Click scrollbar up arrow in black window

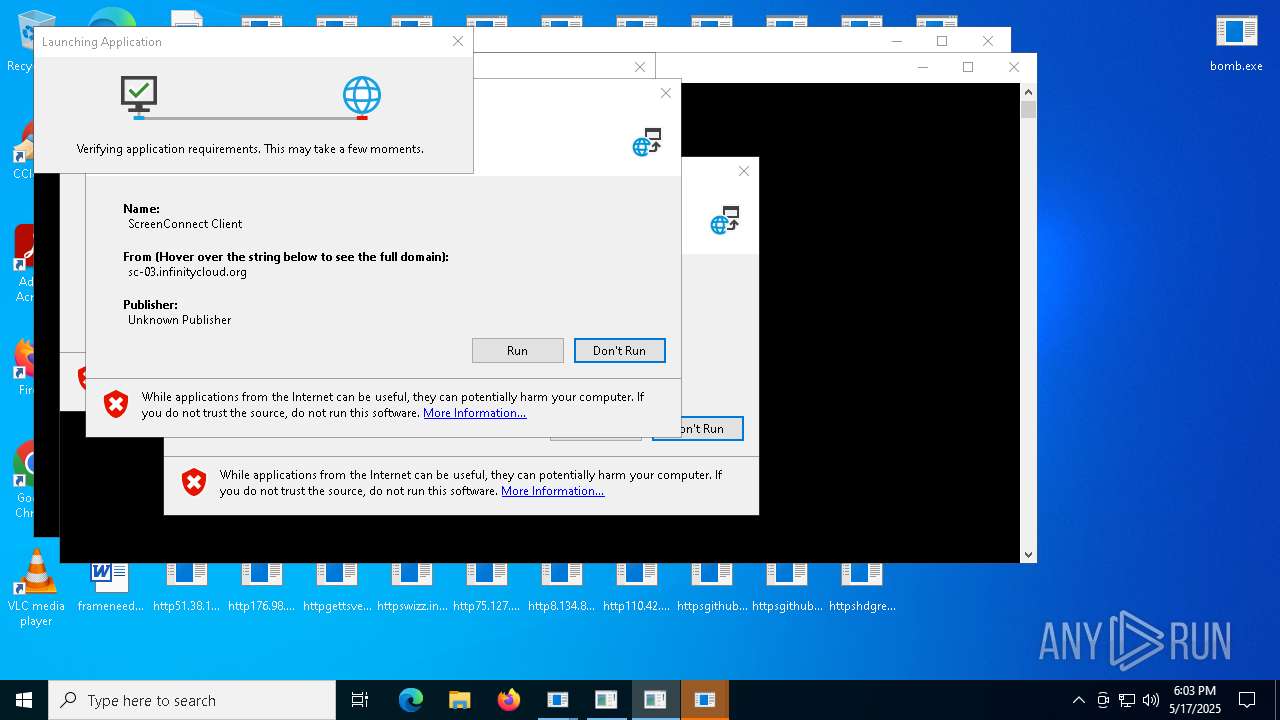pyautogui.click(x=1028, y=91)
